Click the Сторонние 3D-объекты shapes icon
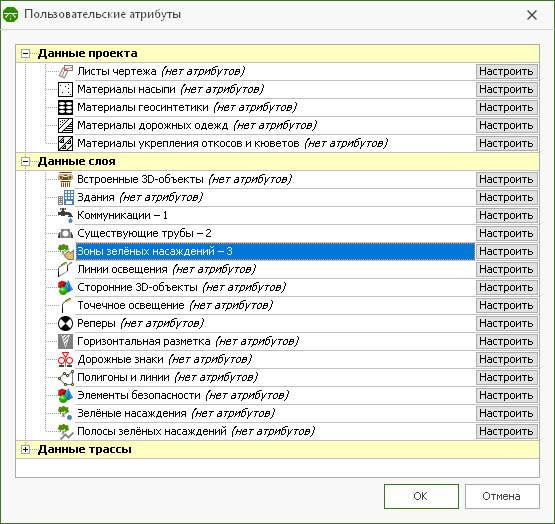The height and width of the screenshot is (524, 555). coord(65,287)
